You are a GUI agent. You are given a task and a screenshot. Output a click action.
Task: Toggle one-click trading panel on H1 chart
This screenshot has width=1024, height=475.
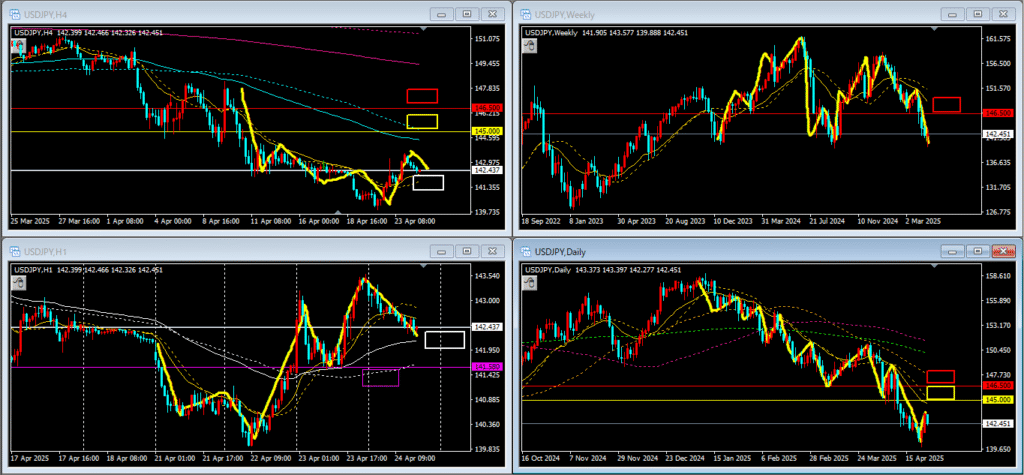[18, 283]
